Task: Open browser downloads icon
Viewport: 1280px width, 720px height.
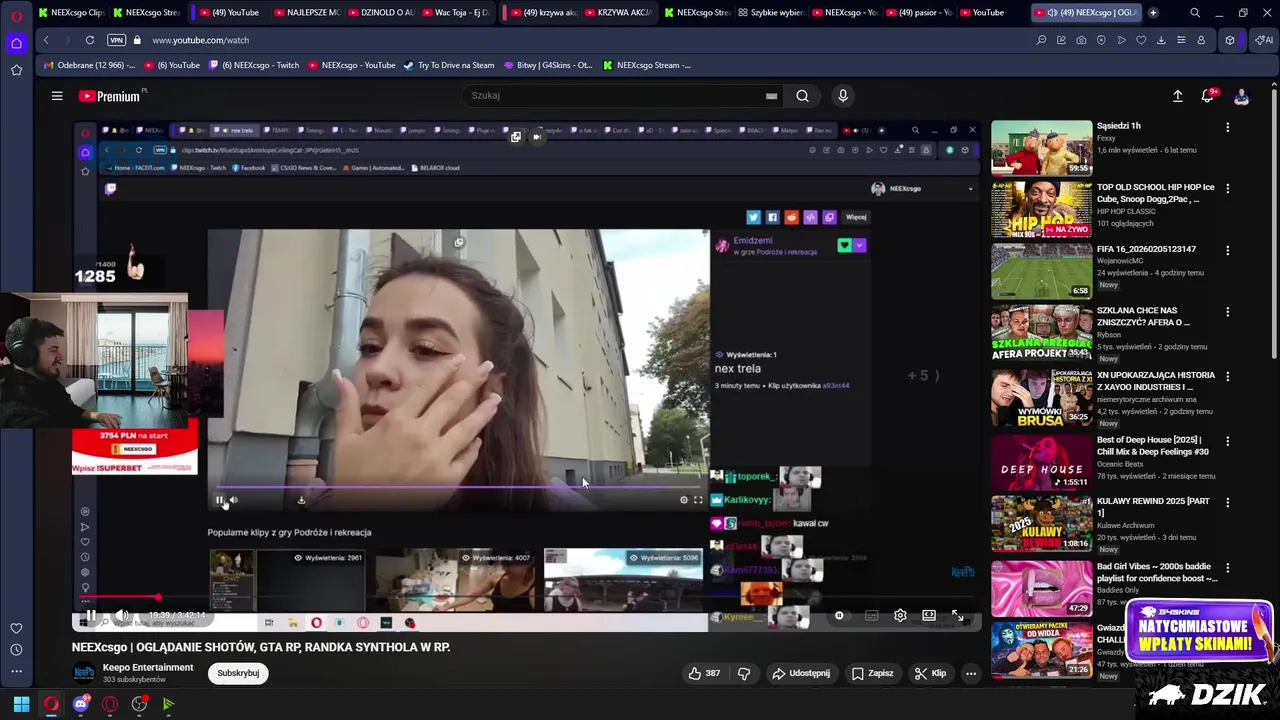Action: pyautogui.click(x=1161, y=40)
